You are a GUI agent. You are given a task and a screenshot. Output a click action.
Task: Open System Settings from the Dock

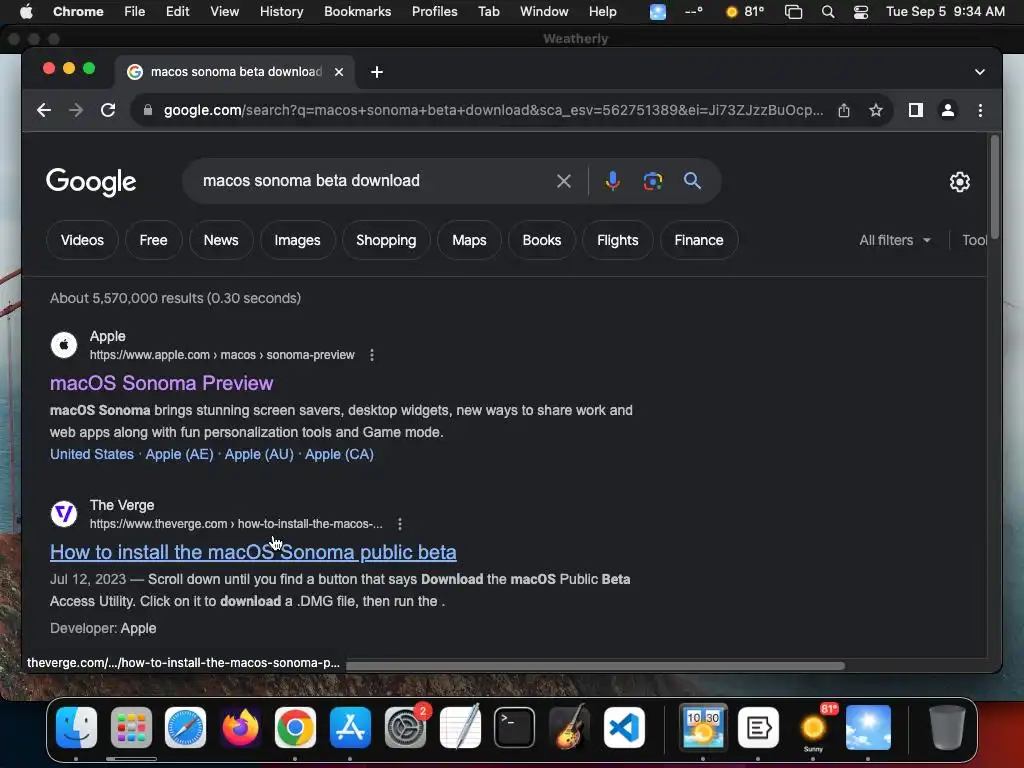(406, 727)
